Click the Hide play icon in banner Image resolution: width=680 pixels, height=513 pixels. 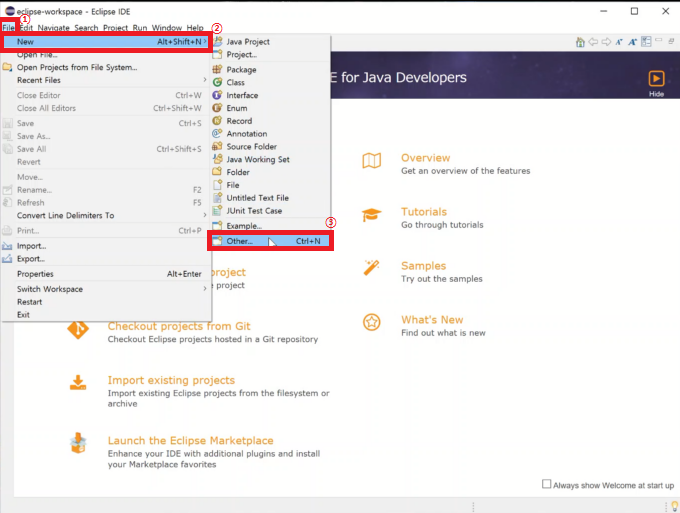coord(656,79)
